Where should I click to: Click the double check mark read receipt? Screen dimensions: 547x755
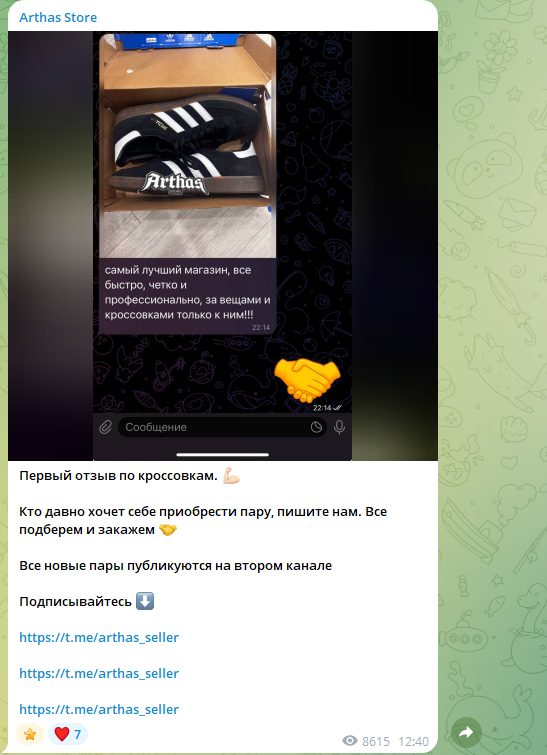pyautogui.click(x=337, y=408)
